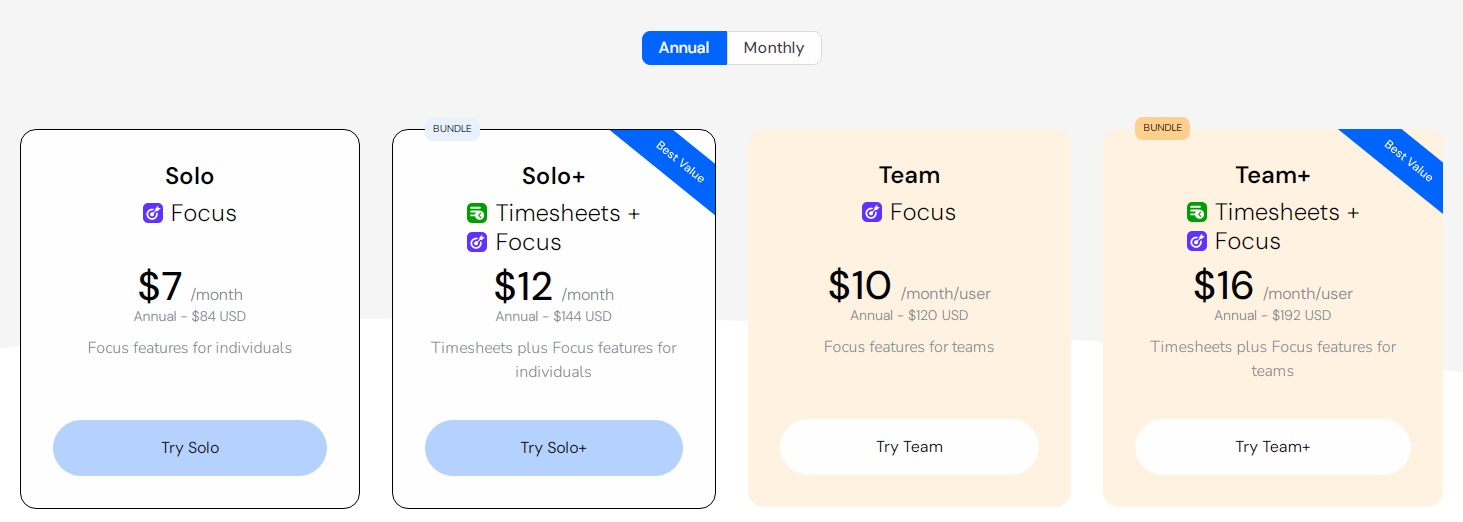
Task: Switch billing to Monthly
Action: [x=773, y=48]
